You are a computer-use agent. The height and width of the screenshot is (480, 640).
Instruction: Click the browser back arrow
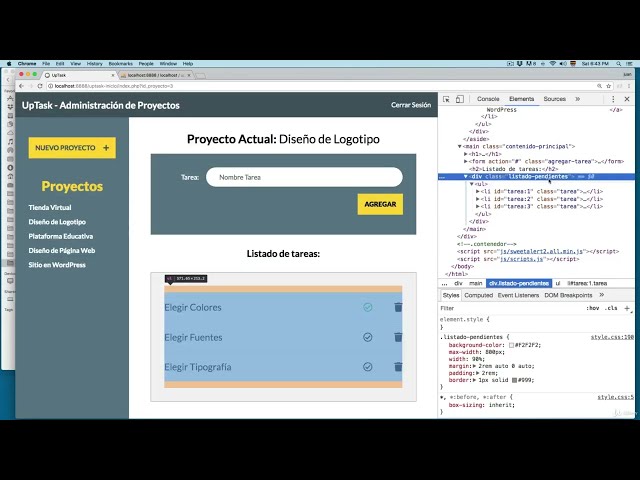(21, 86)
